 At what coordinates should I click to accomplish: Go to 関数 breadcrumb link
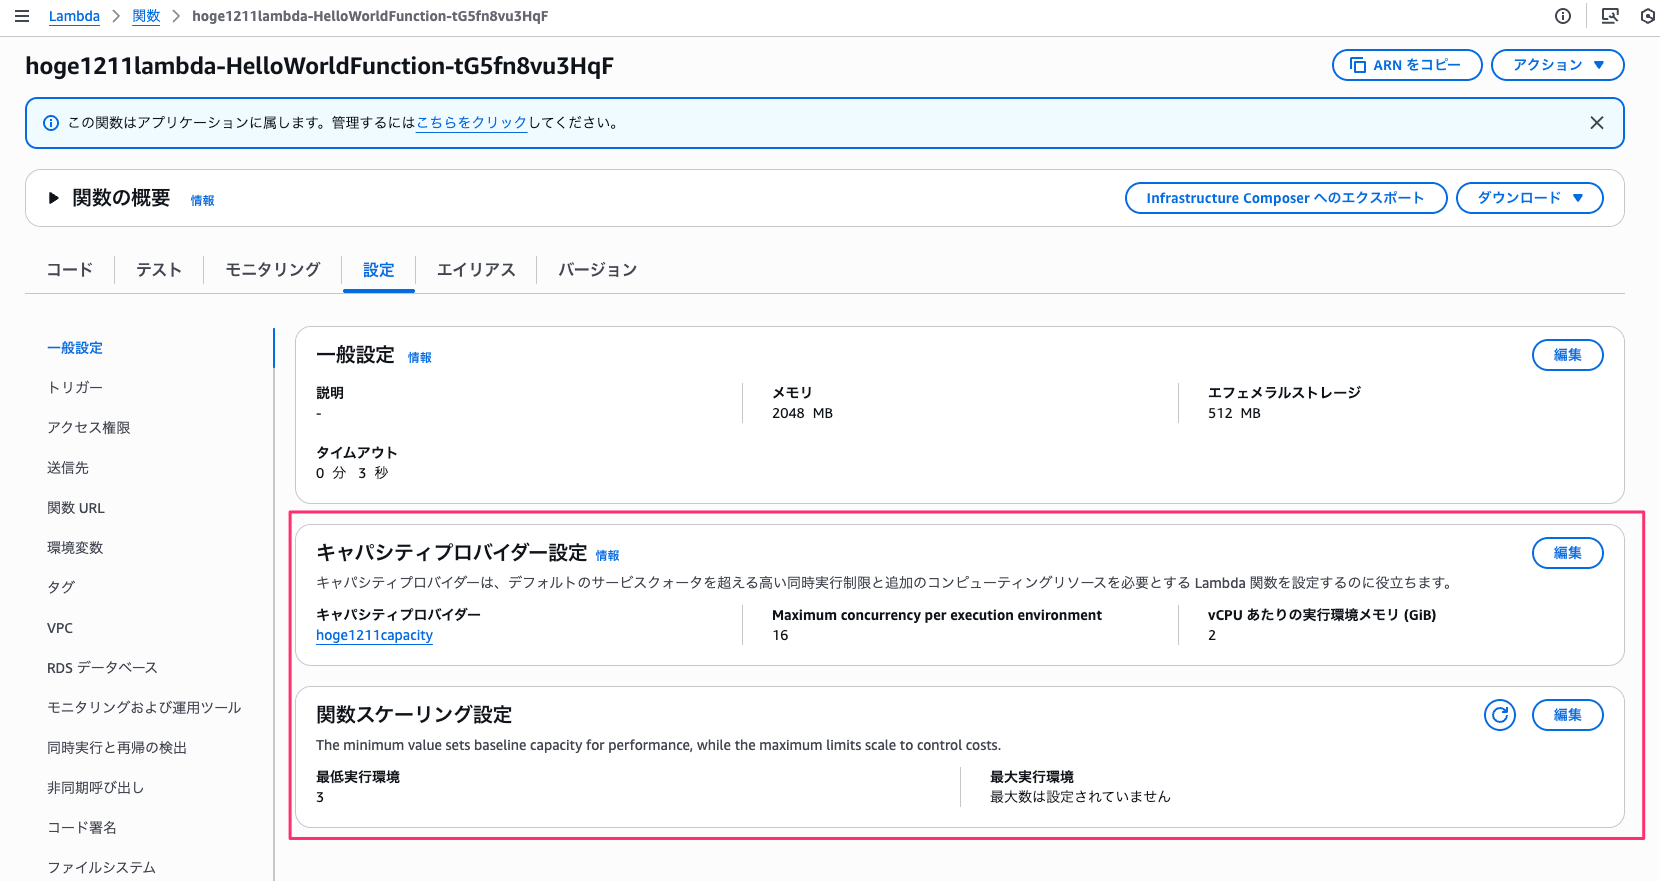coord(146,16)
